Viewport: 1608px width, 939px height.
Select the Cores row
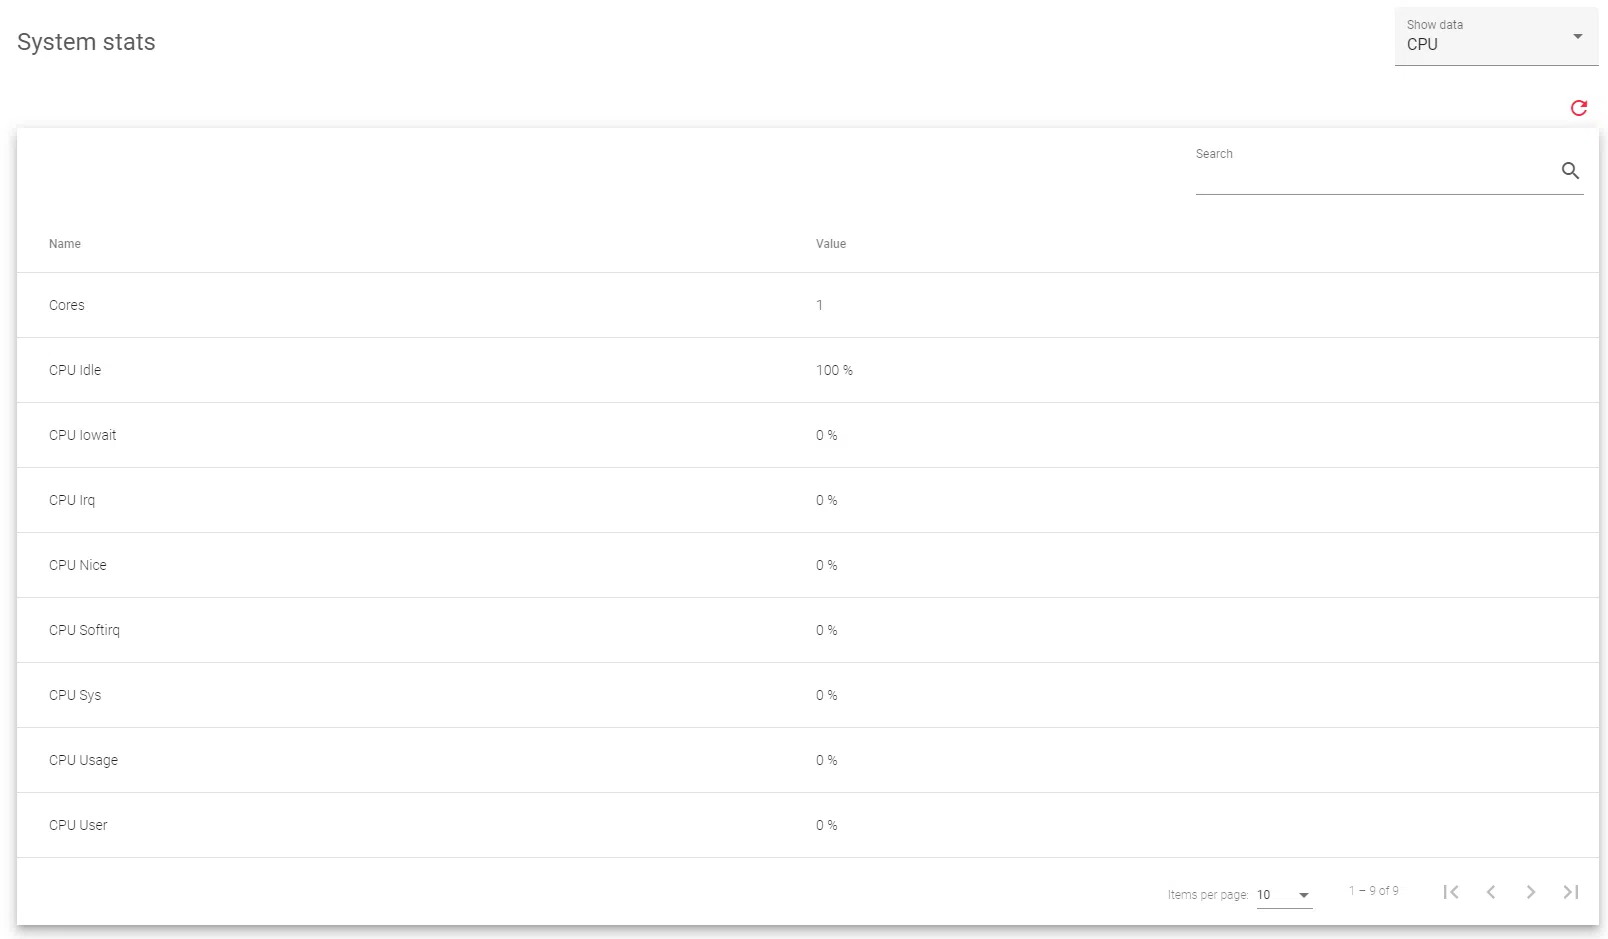pos(67,305)
